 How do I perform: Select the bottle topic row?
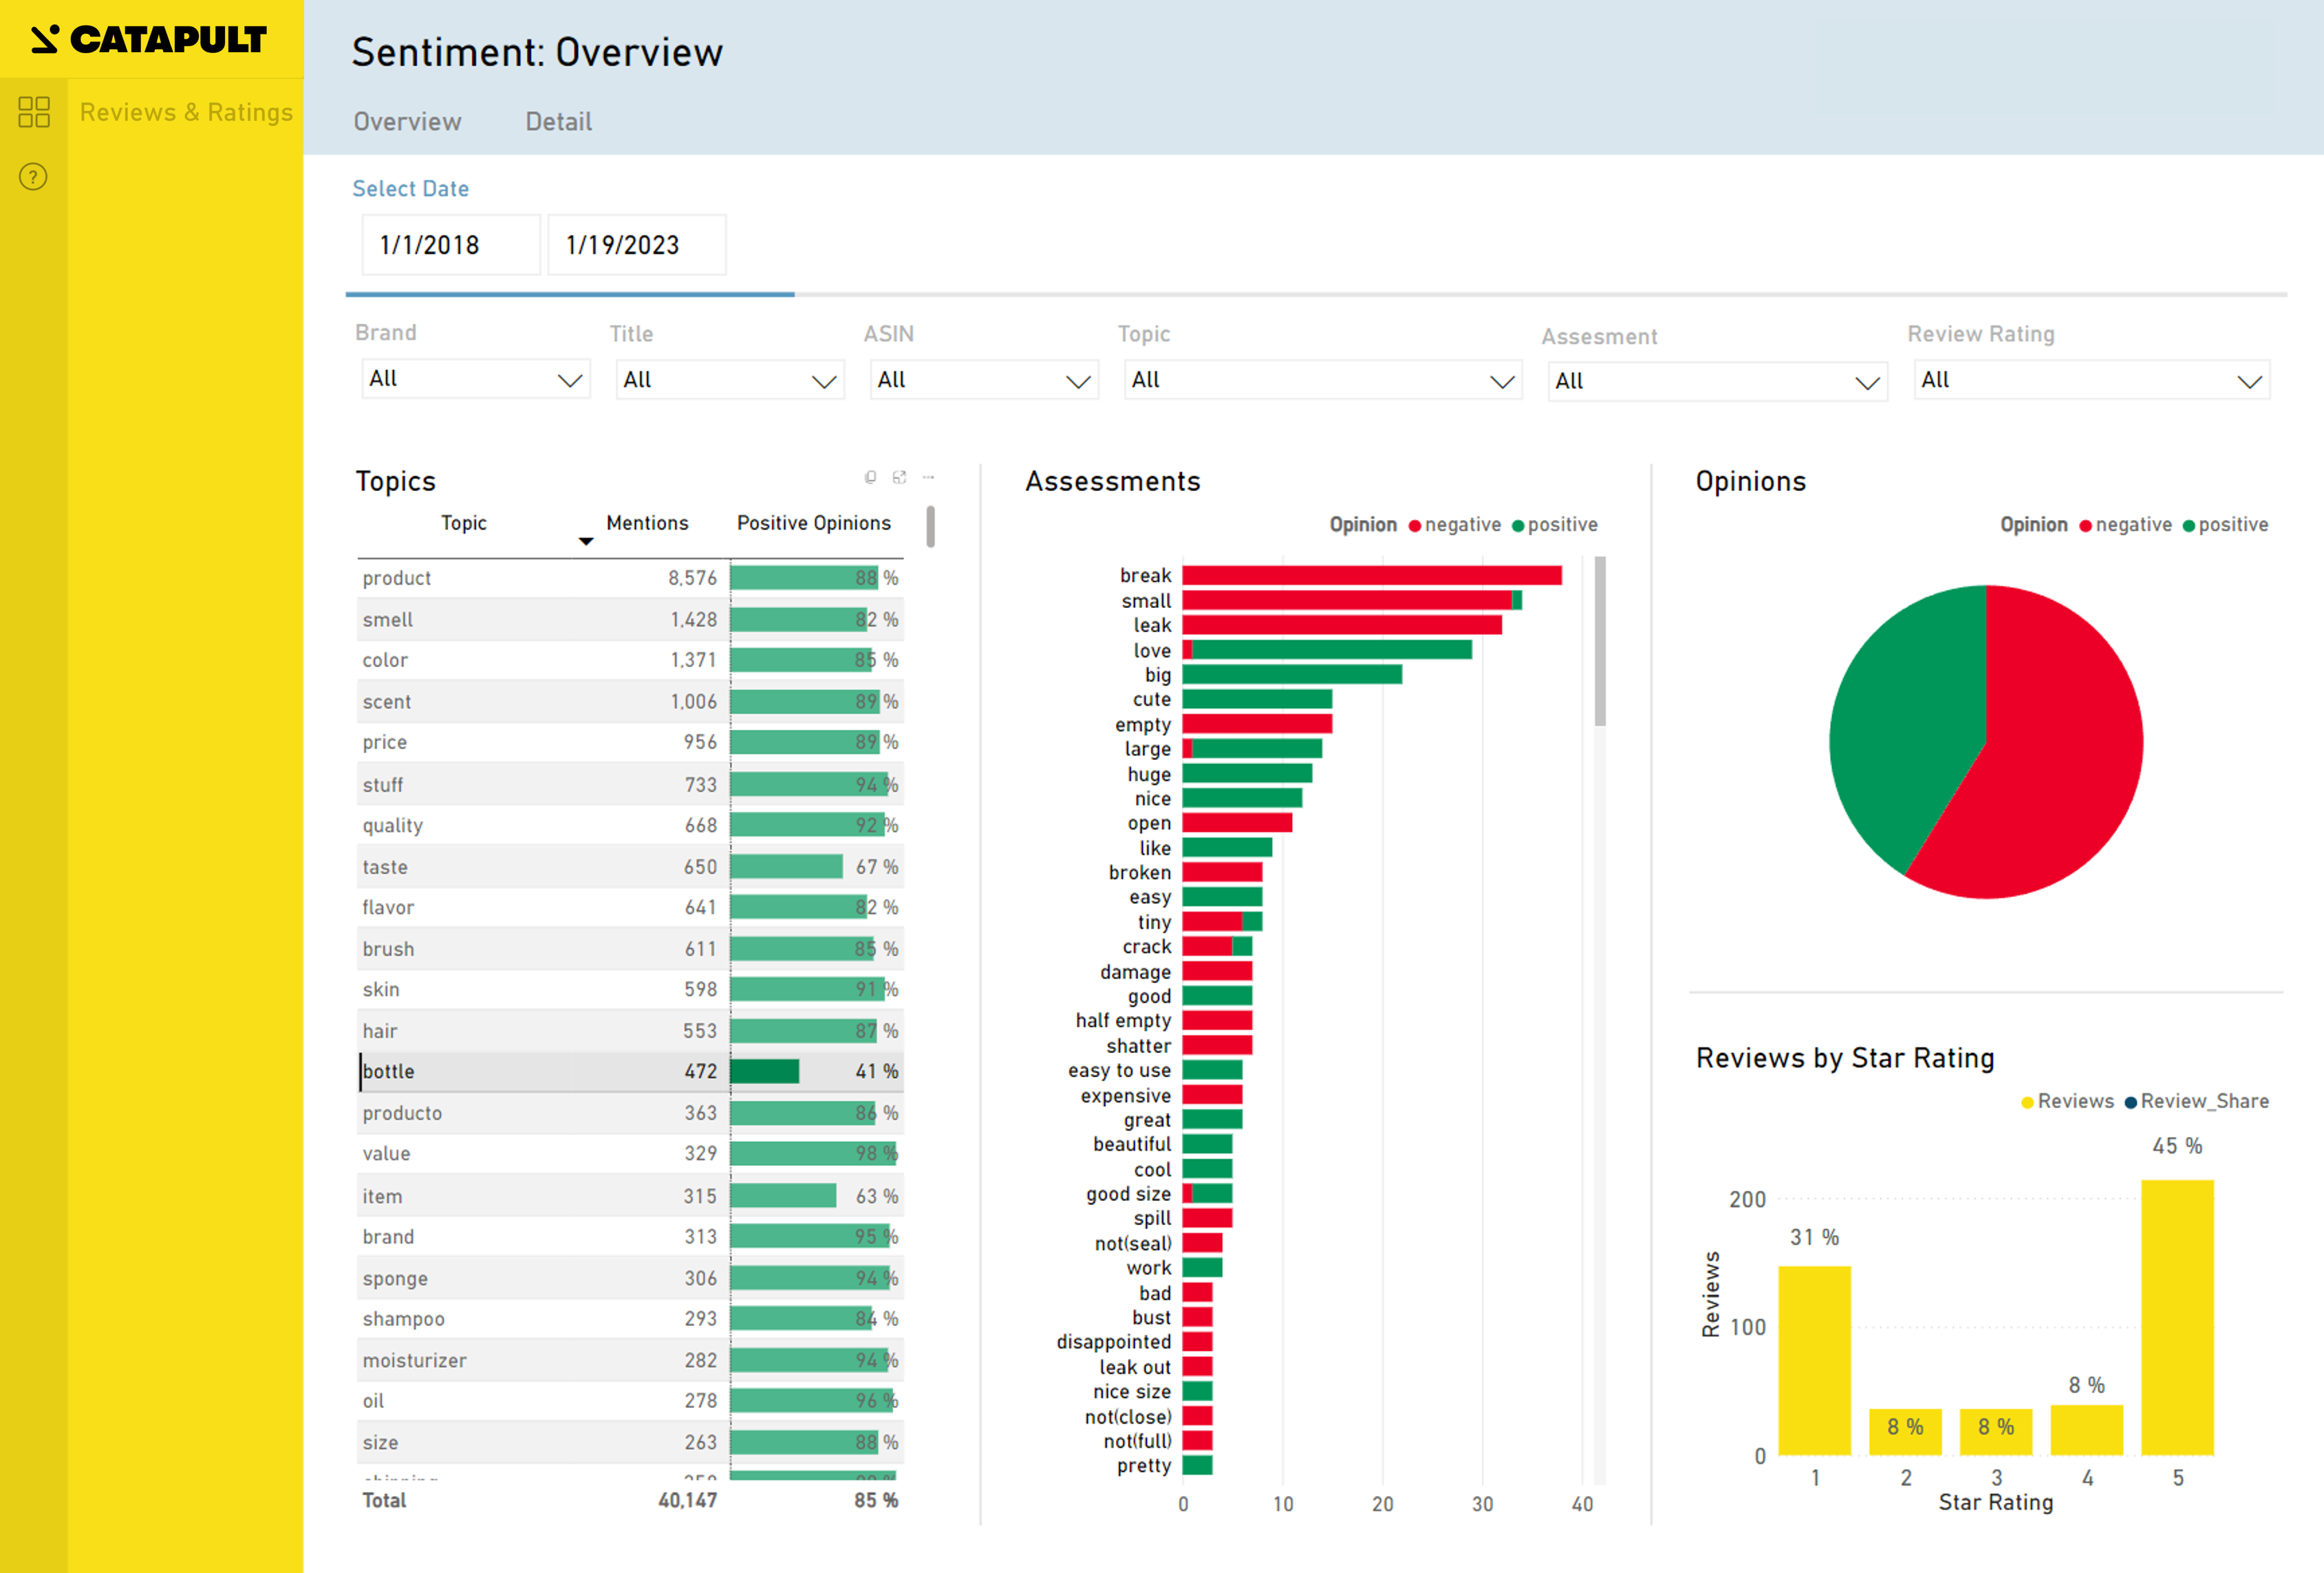point(389,1071)
